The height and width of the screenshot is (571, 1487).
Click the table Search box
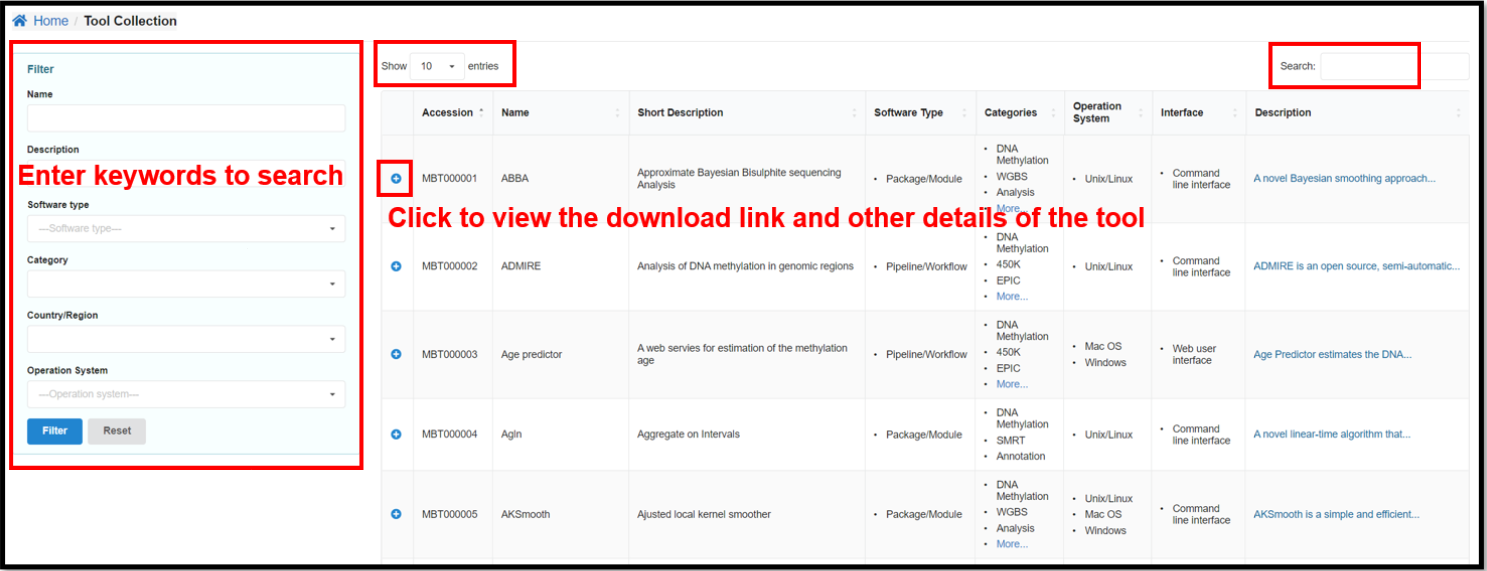coord(1394,66)
